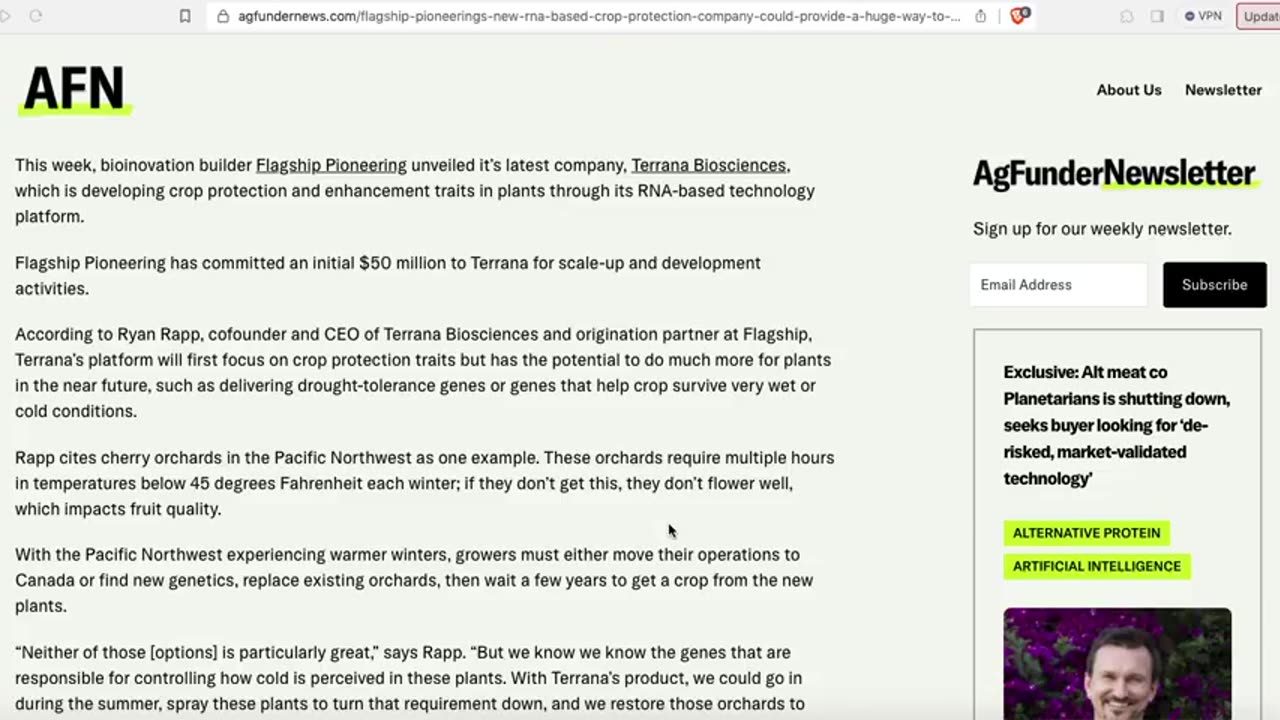Click the Subscribe button
Viewport: 1280px width, 720px height.
click(1214, 285)
